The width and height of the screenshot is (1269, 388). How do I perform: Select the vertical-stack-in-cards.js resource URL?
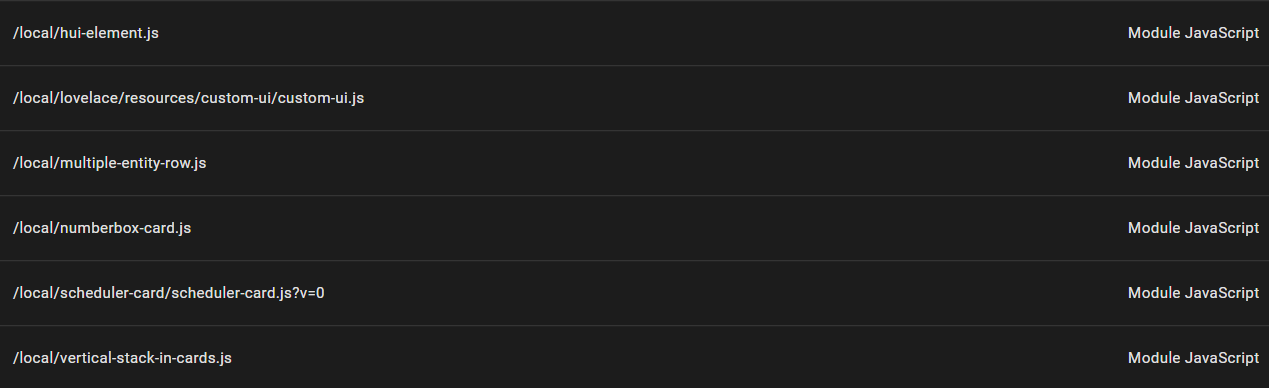(122, 358)
